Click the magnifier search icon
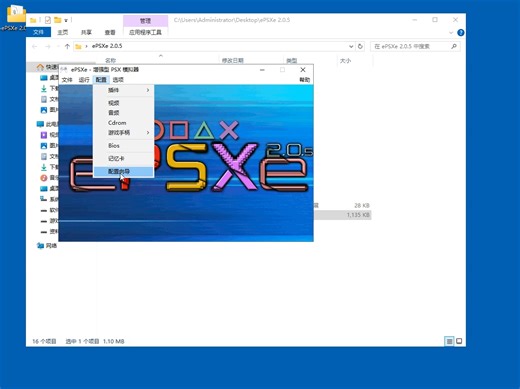520x389 pixels. click(454, 46)
